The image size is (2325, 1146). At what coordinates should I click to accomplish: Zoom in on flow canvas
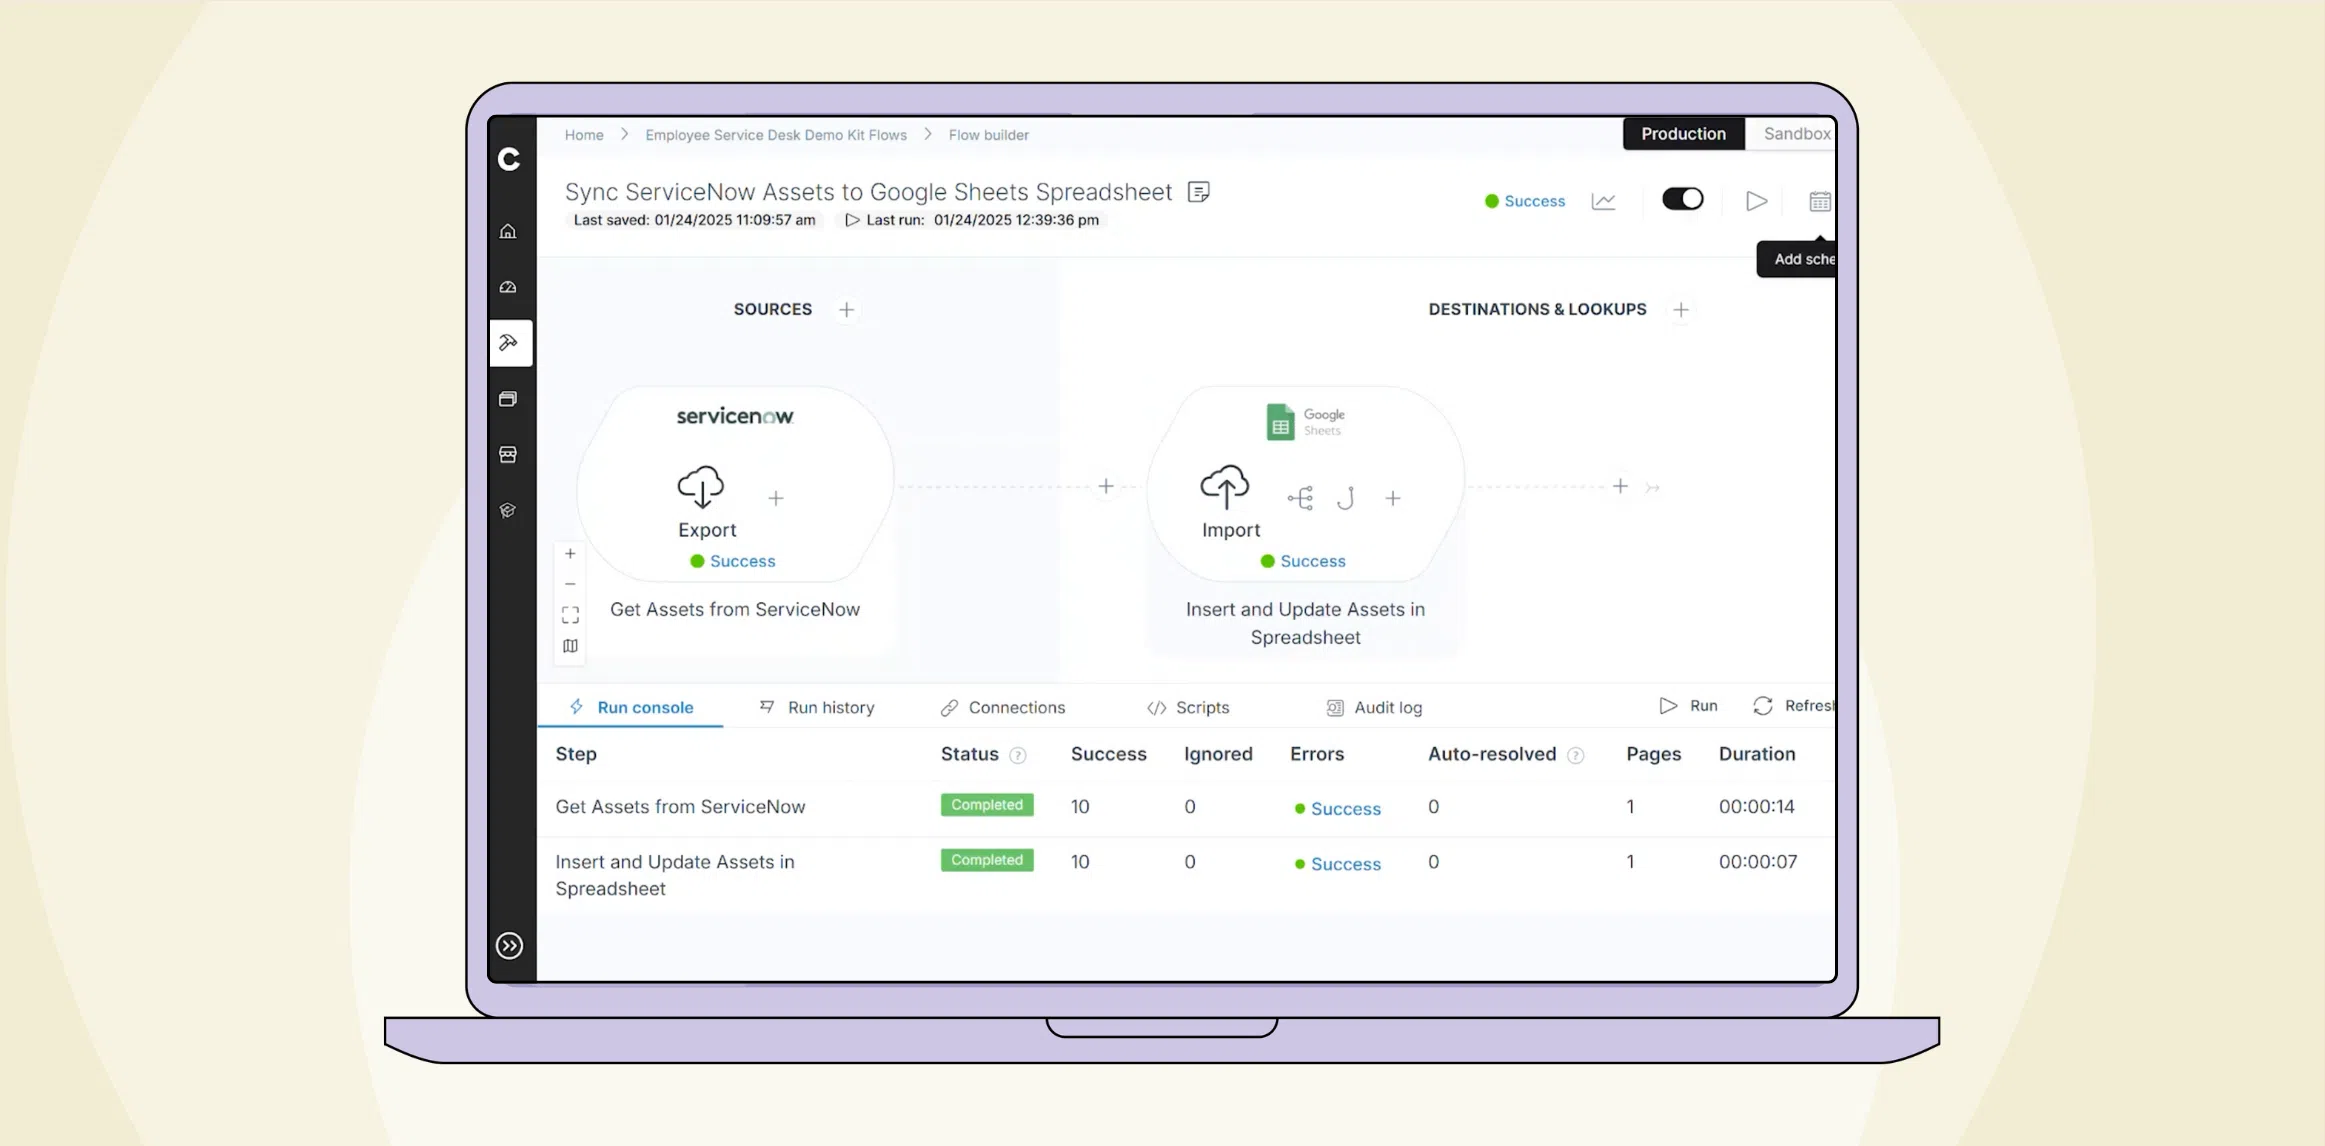click(570, 554)
